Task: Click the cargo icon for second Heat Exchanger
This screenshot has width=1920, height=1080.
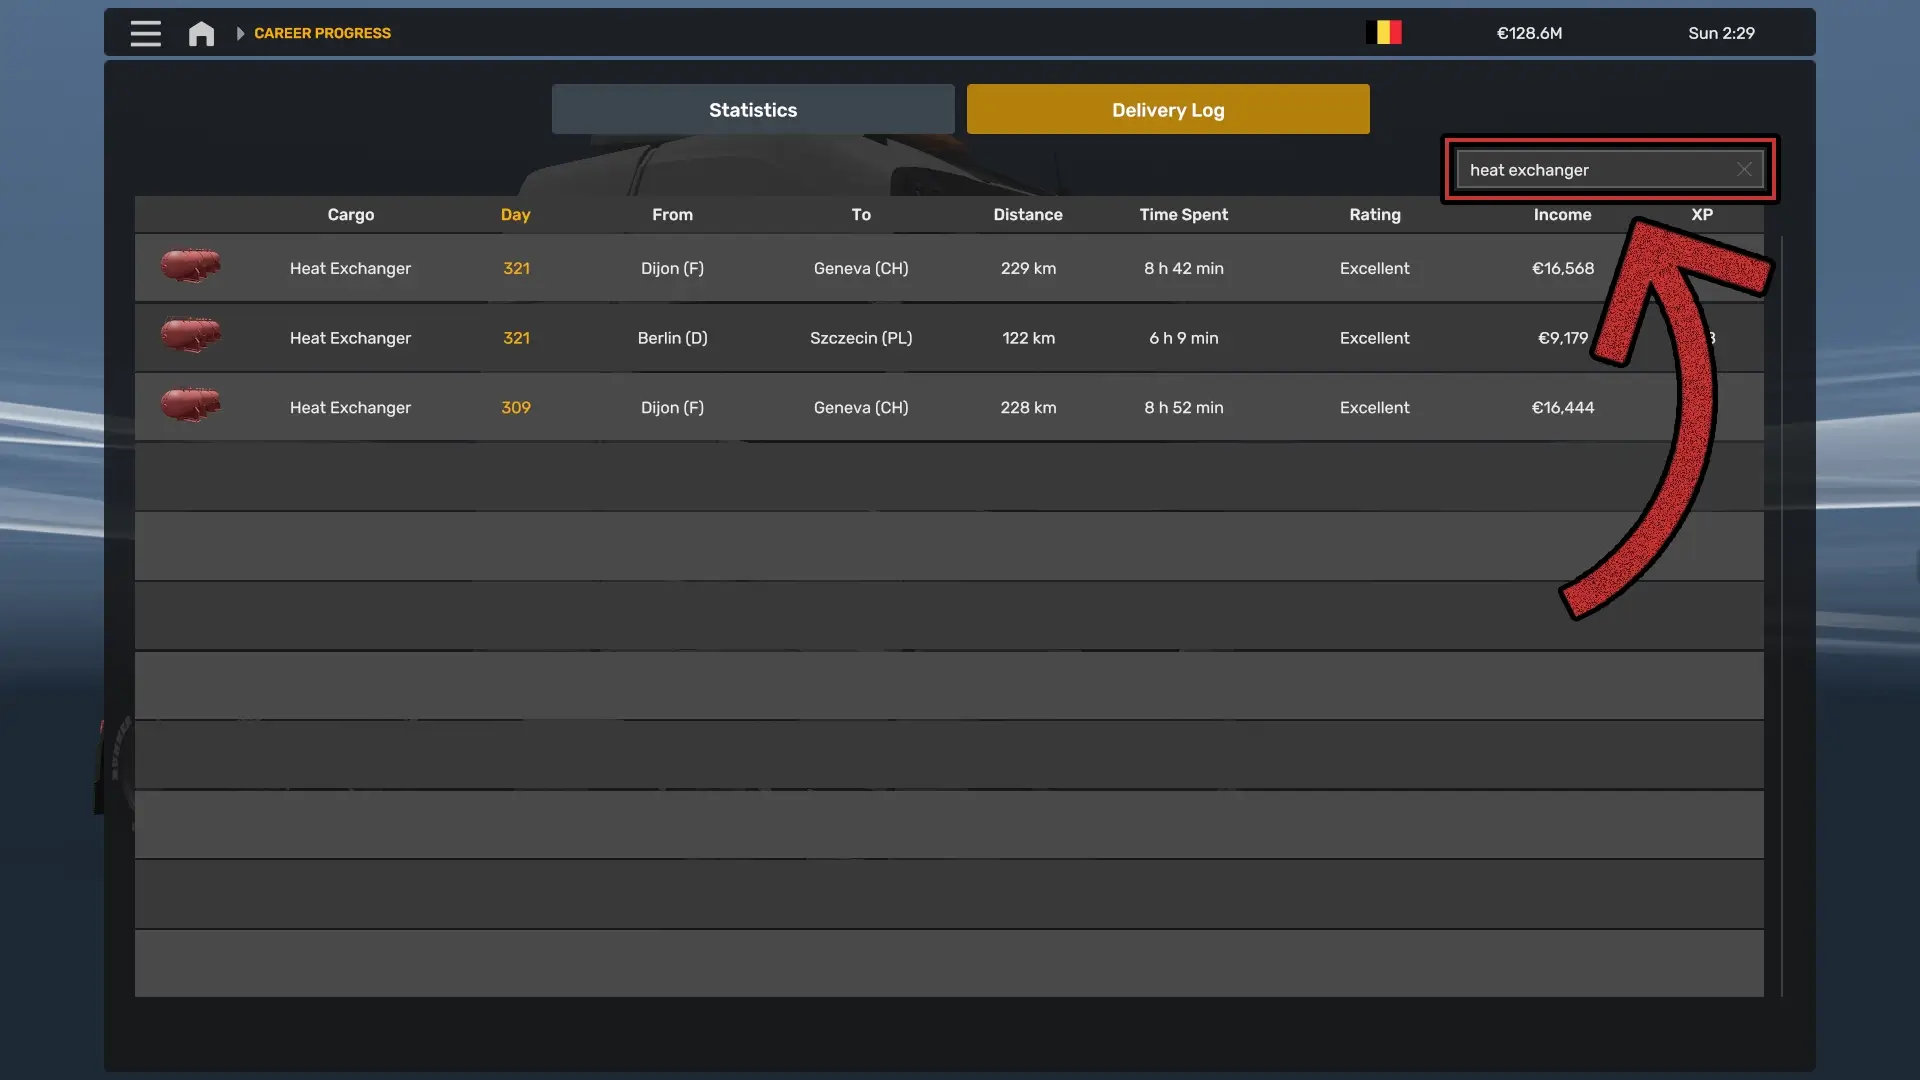Action: 189,336
